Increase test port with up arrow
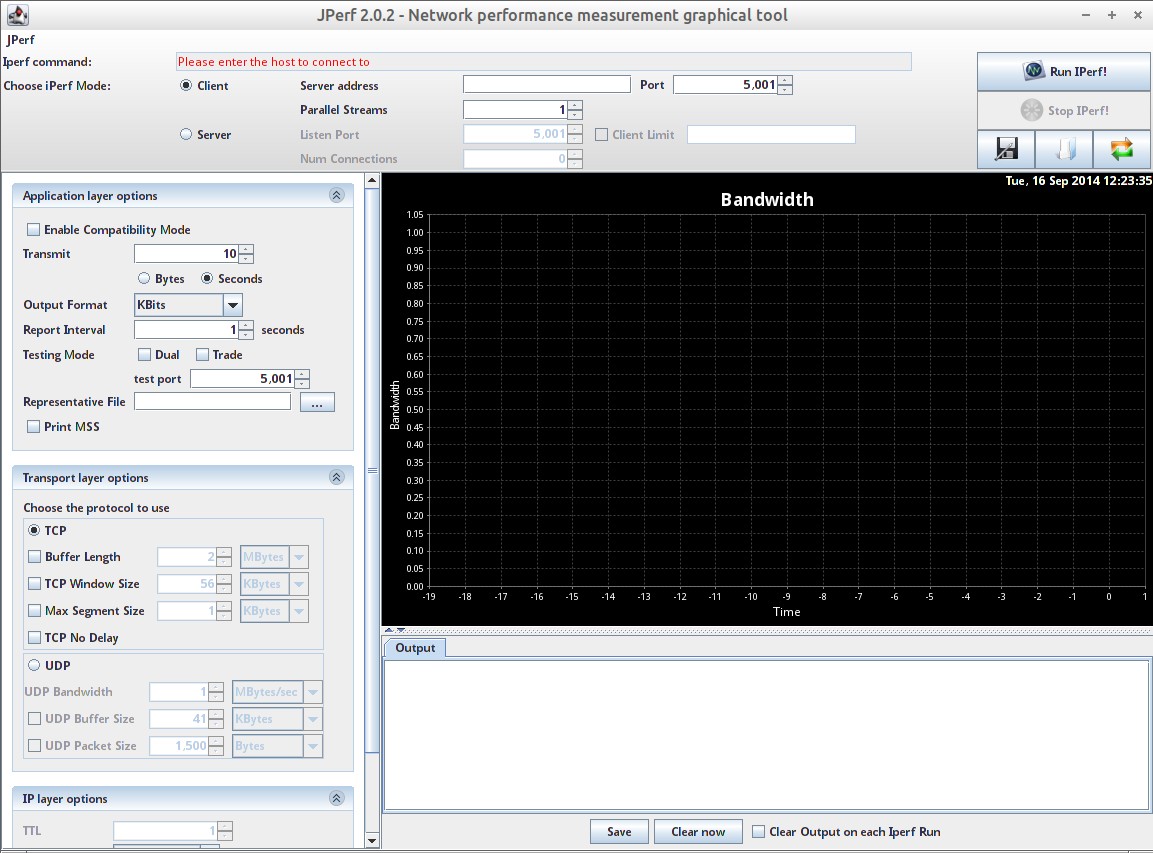 [302, 374]
